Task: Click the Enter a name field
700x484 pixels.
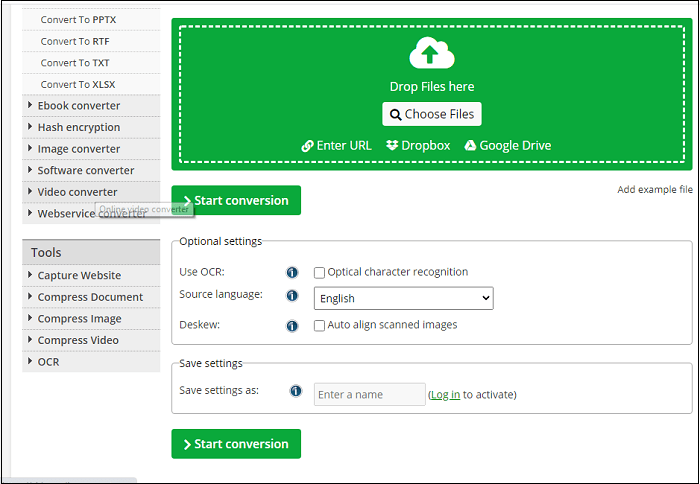Action: [369, 395]
